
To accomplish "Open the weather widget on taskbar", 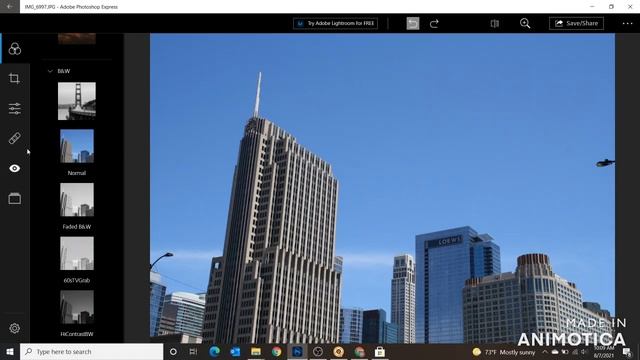I will click(x=503, y=352).
